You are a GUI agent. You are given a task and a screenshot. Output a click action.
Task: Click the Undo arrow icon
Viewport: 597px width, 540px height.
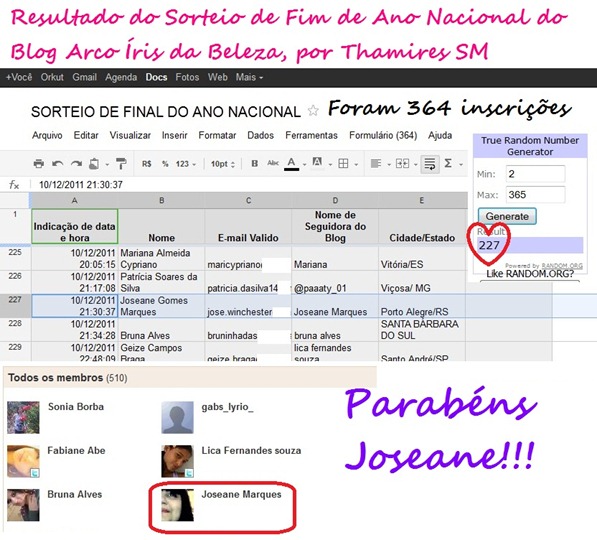coord(57,164)
